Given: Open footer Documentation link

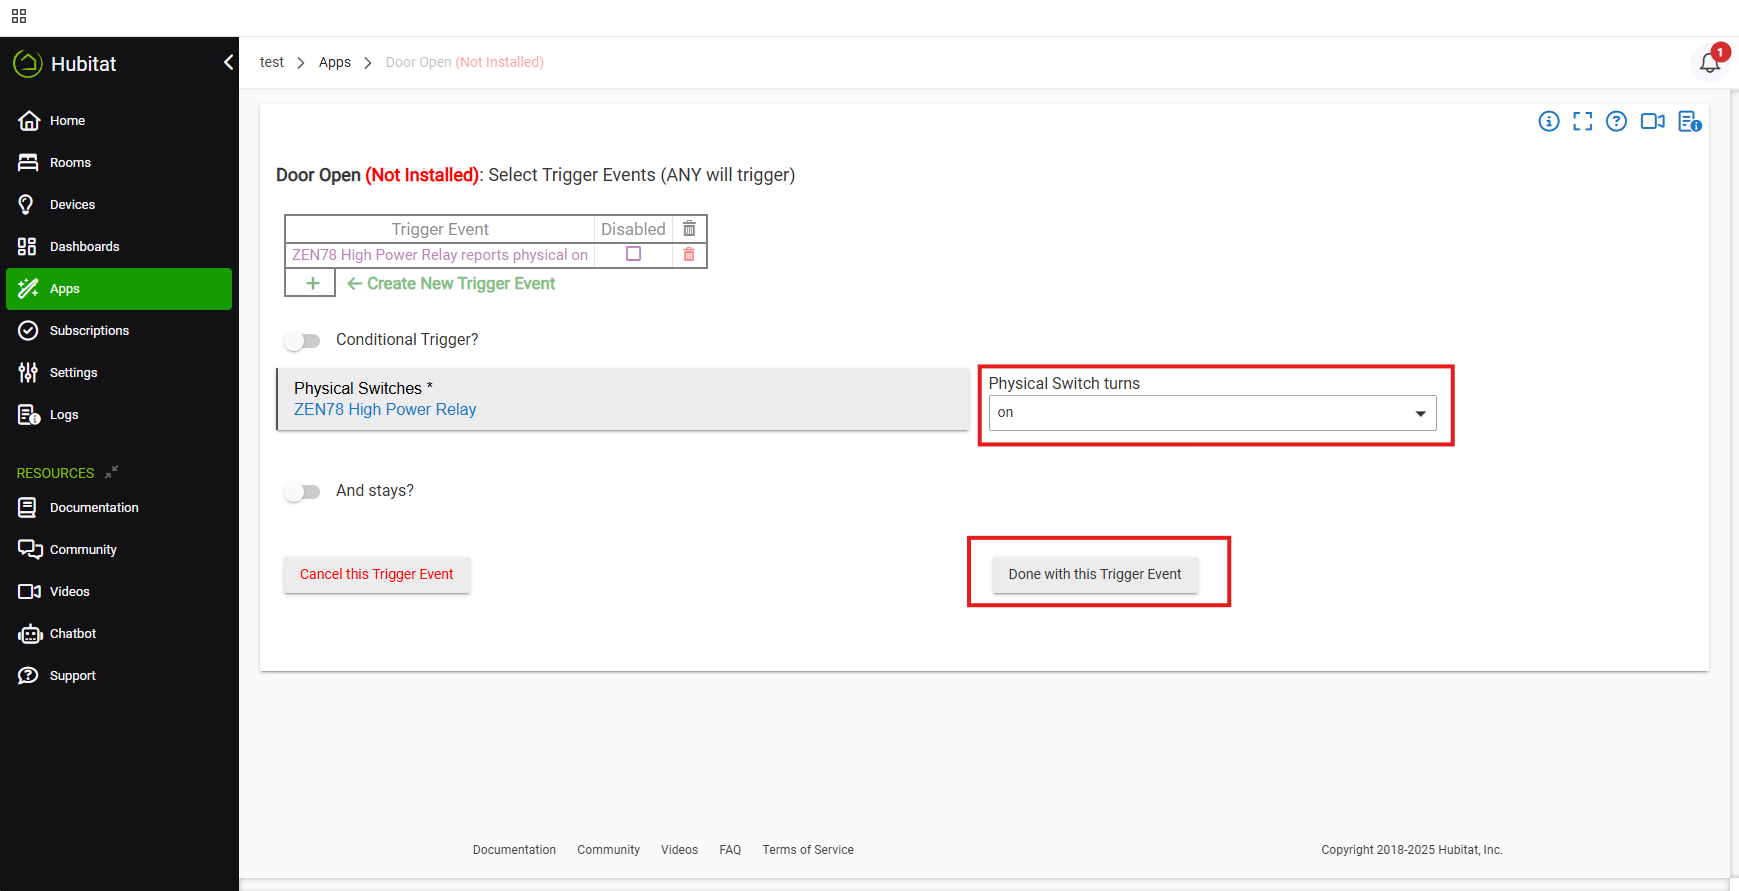Looking at the screenshot, I should point(514,850).
